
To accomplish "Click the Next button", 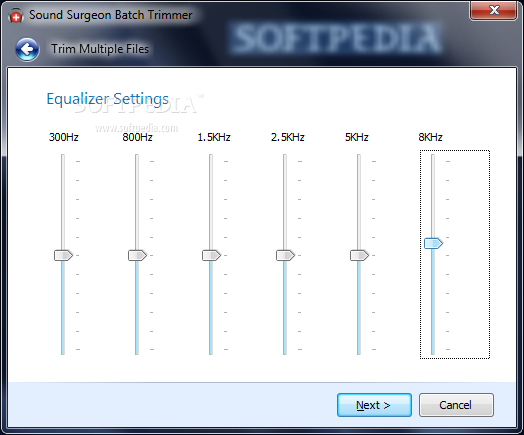I will [374, 405].
